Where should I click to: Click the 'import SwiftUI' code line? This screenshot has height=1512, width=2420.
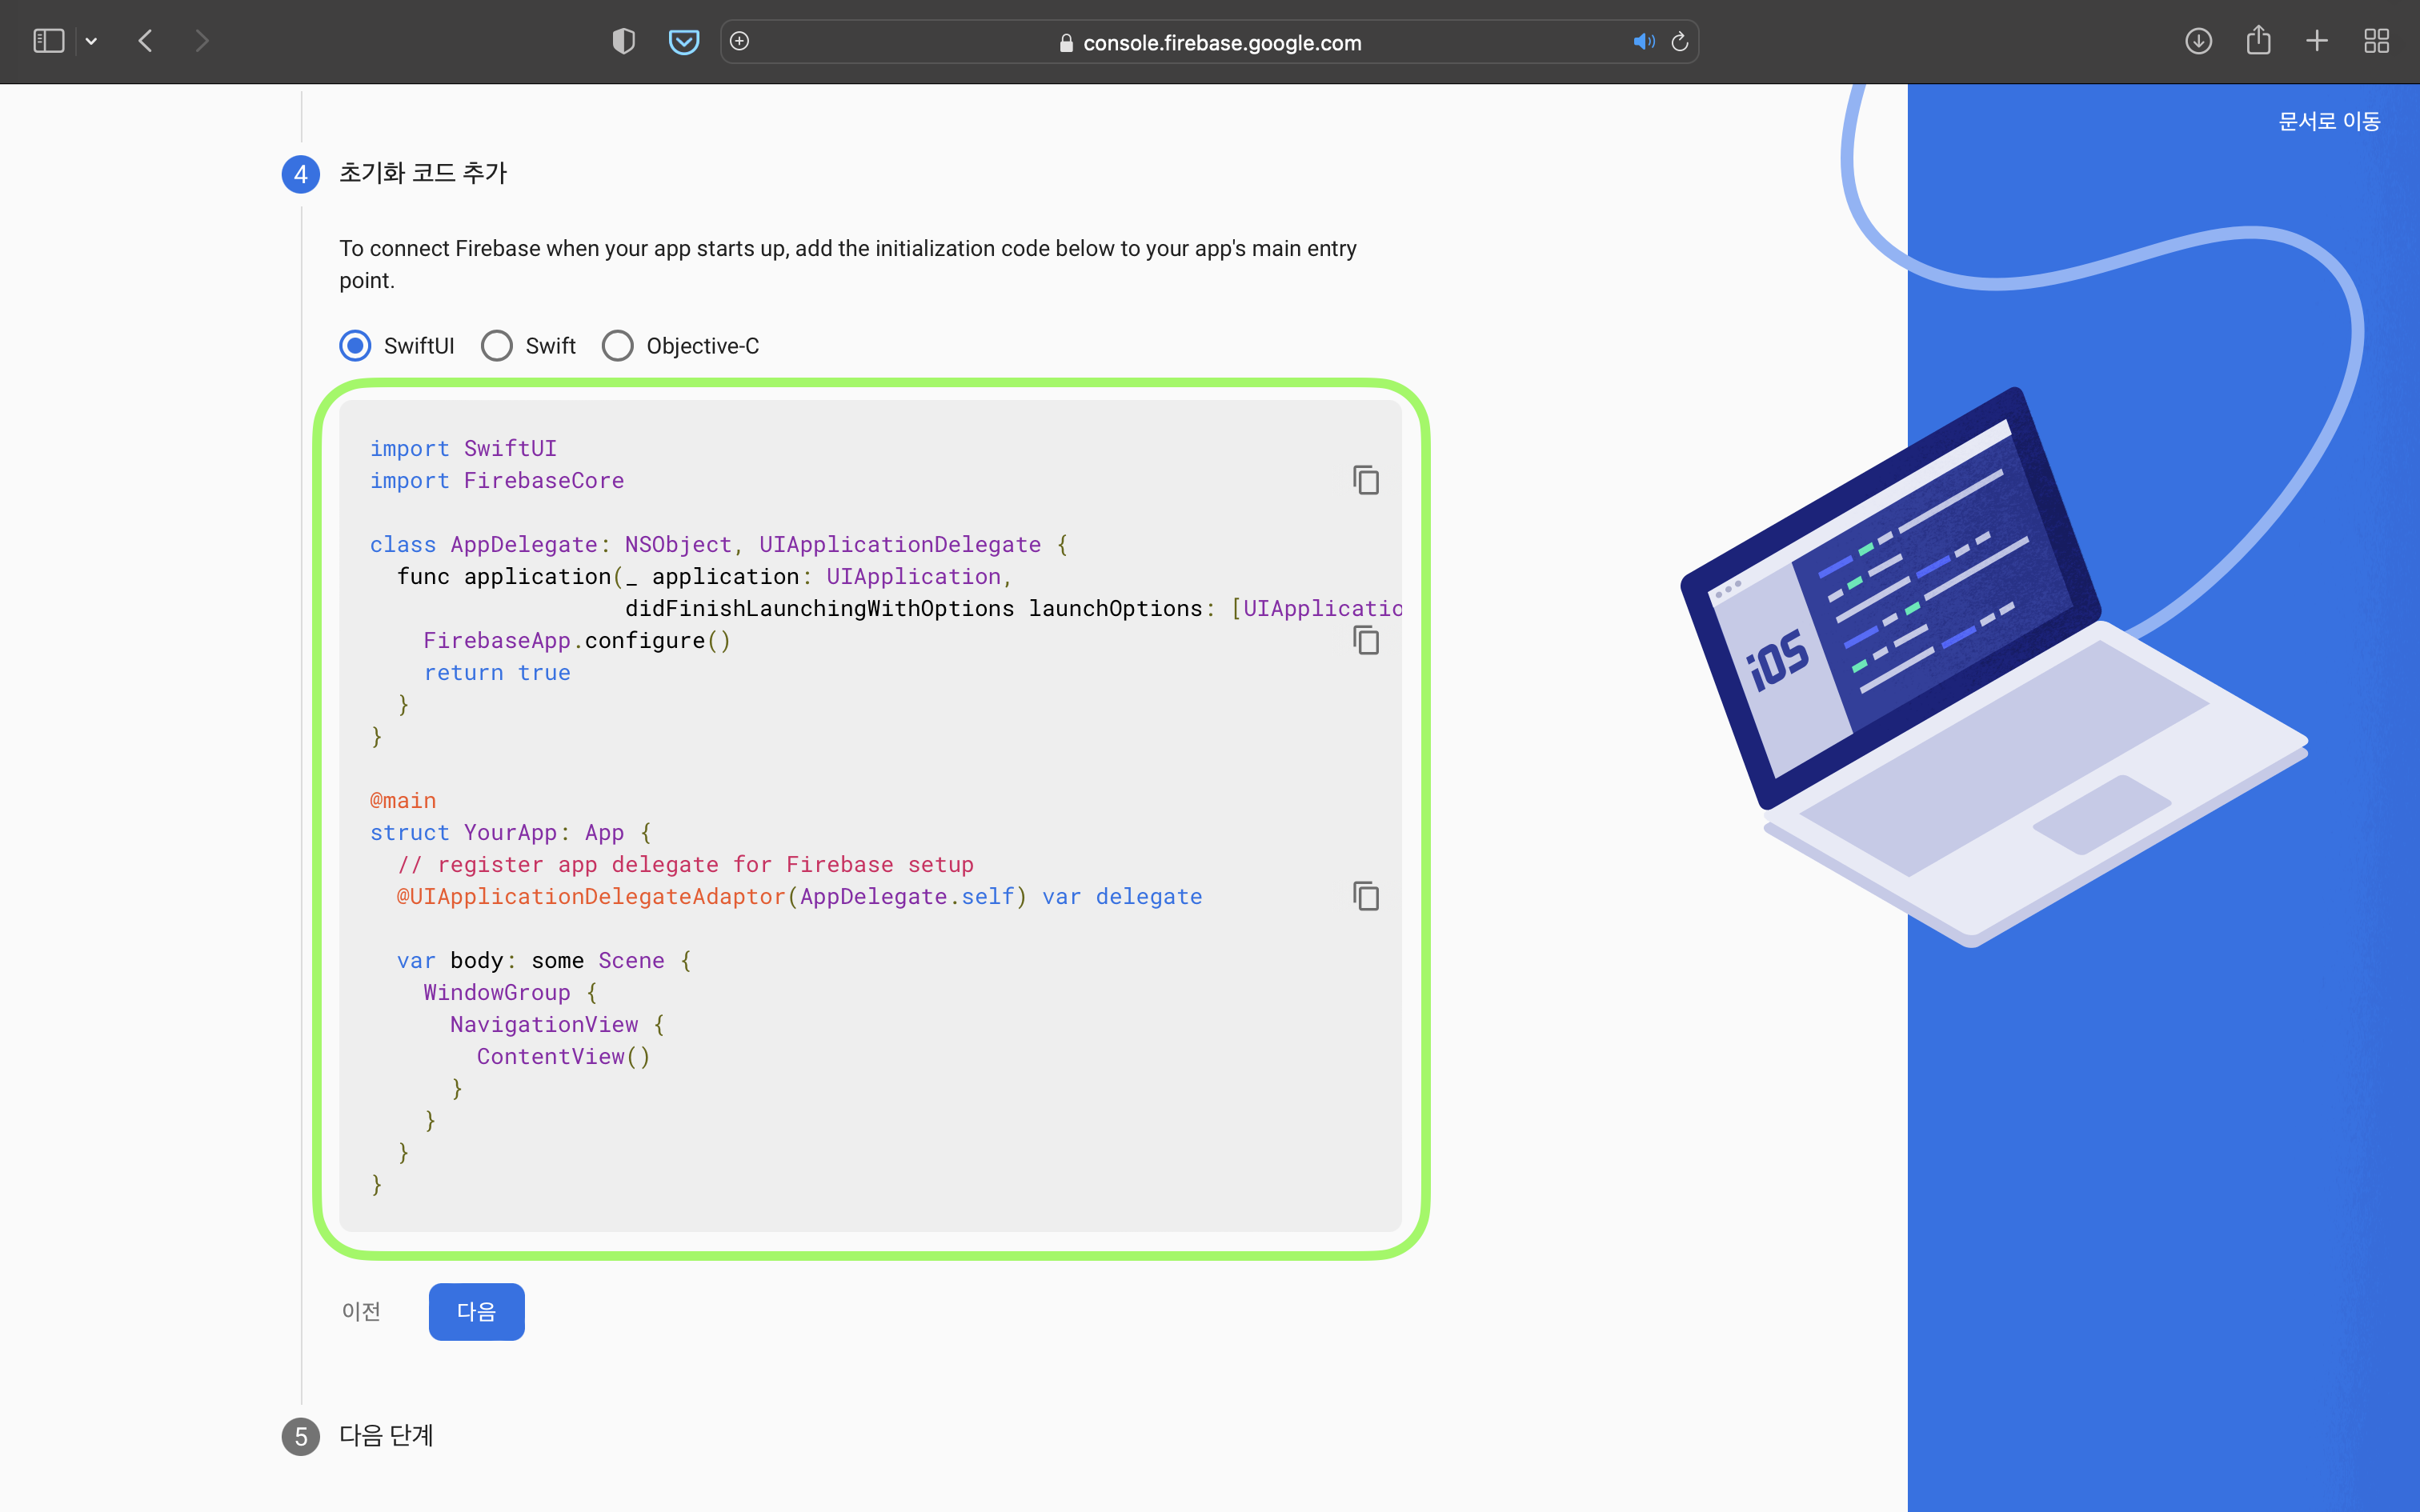pyautogui.click(x=463, y=448)
